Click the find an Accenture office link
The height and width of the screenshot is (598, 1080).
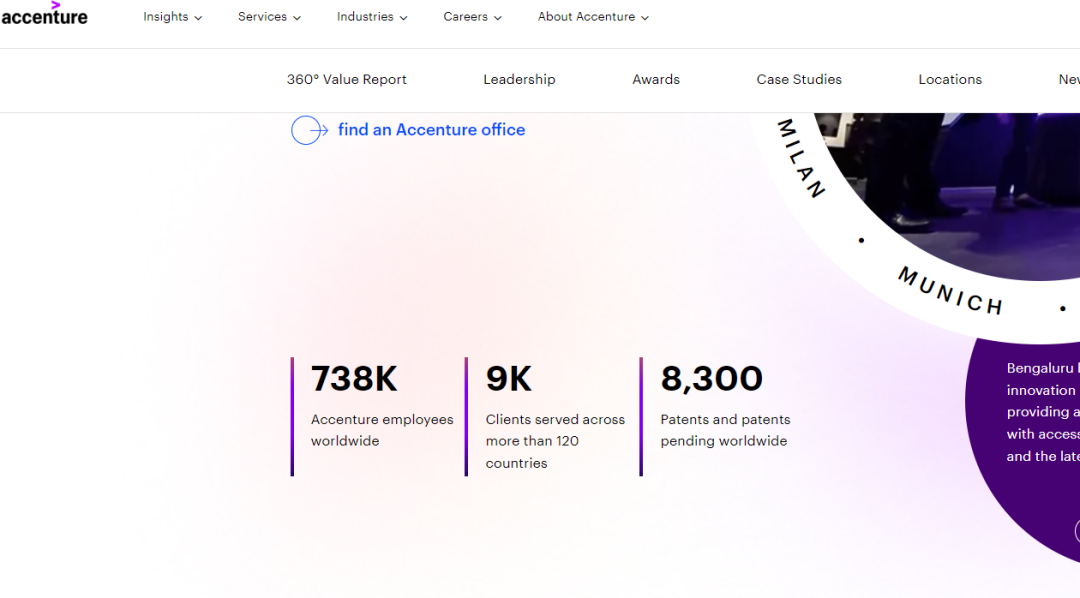point(431,130)
